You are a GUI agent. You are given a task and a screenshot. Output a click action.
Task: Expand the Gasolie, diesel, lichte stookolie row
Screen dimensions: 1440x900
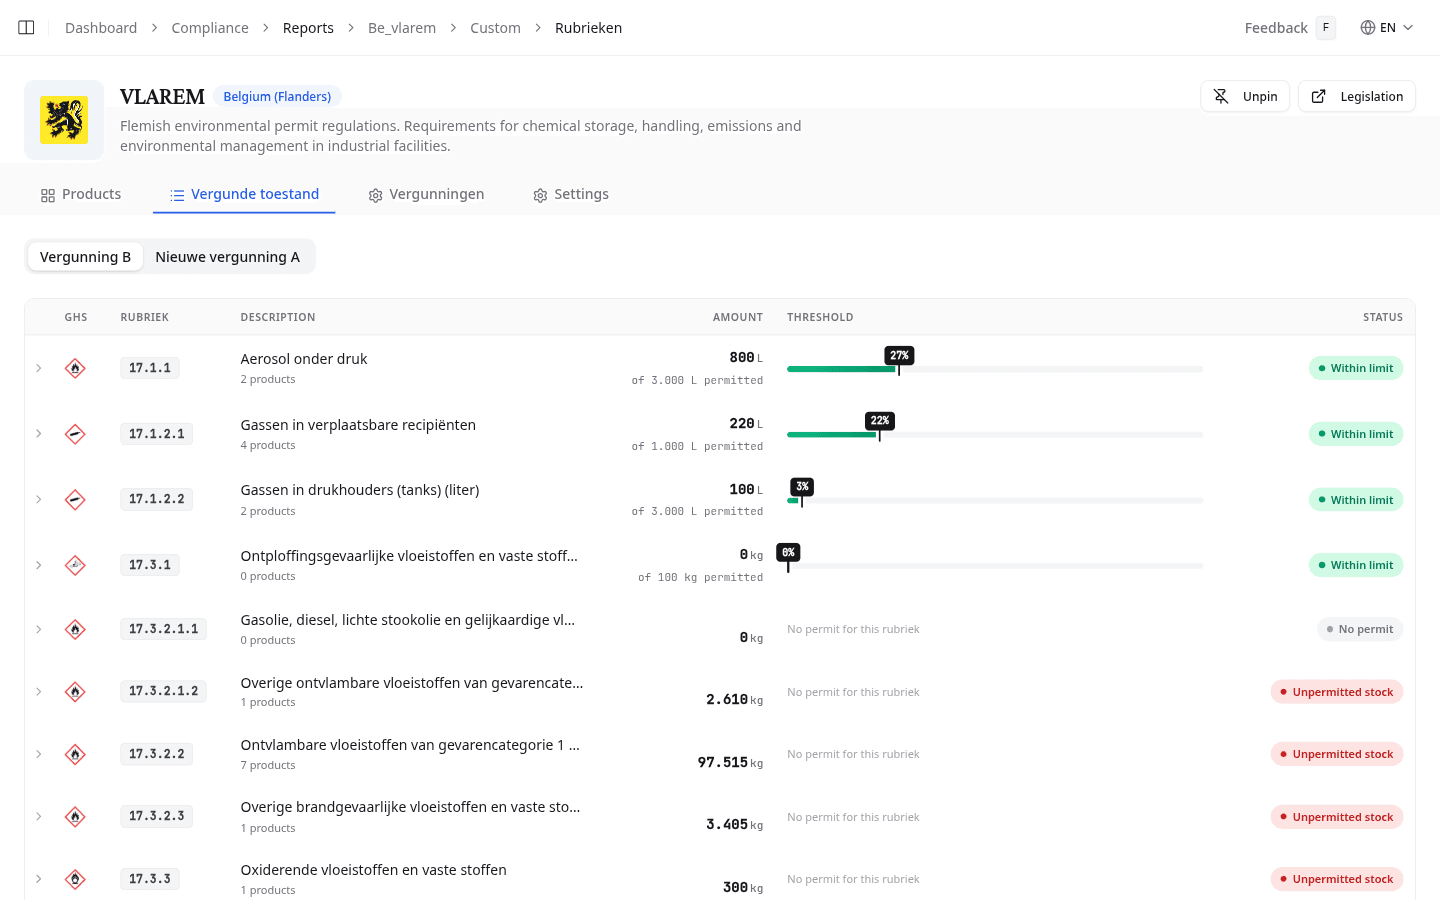[x=39, y=629]
